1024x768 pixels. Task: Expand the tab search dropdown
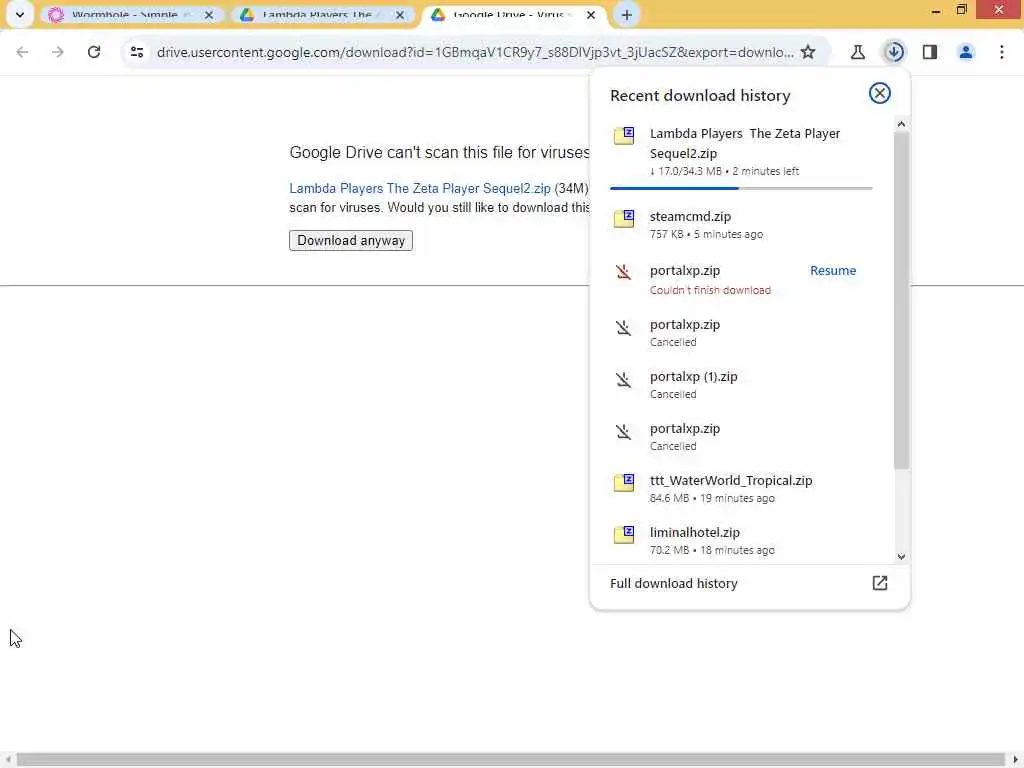click(x=19, y=15)
